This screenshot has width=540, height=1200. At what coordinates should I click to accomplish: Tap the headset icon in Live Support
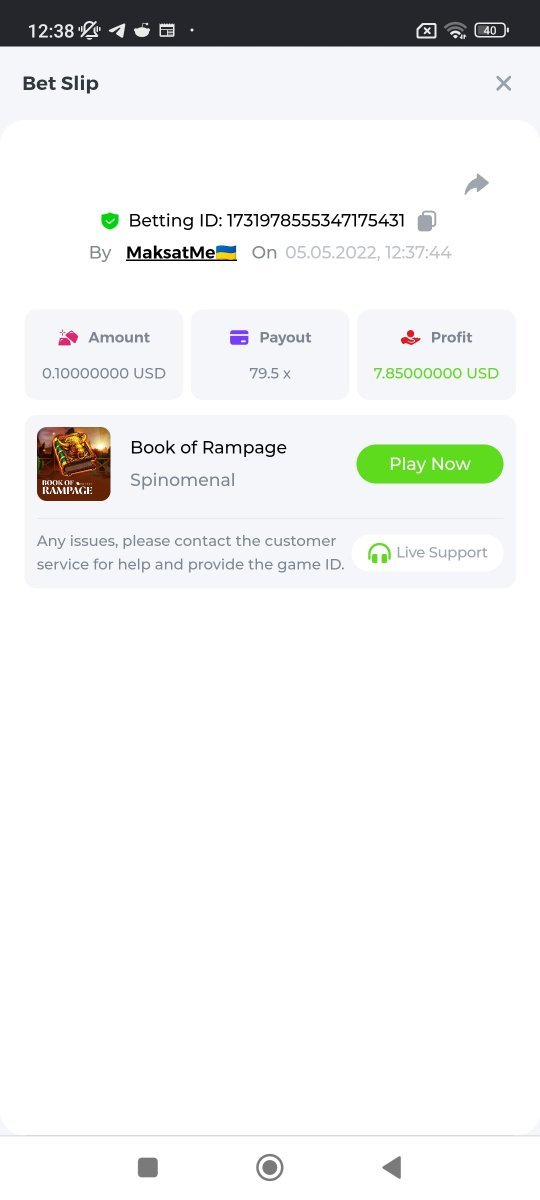pyautogui.click(x=379, y=553)
